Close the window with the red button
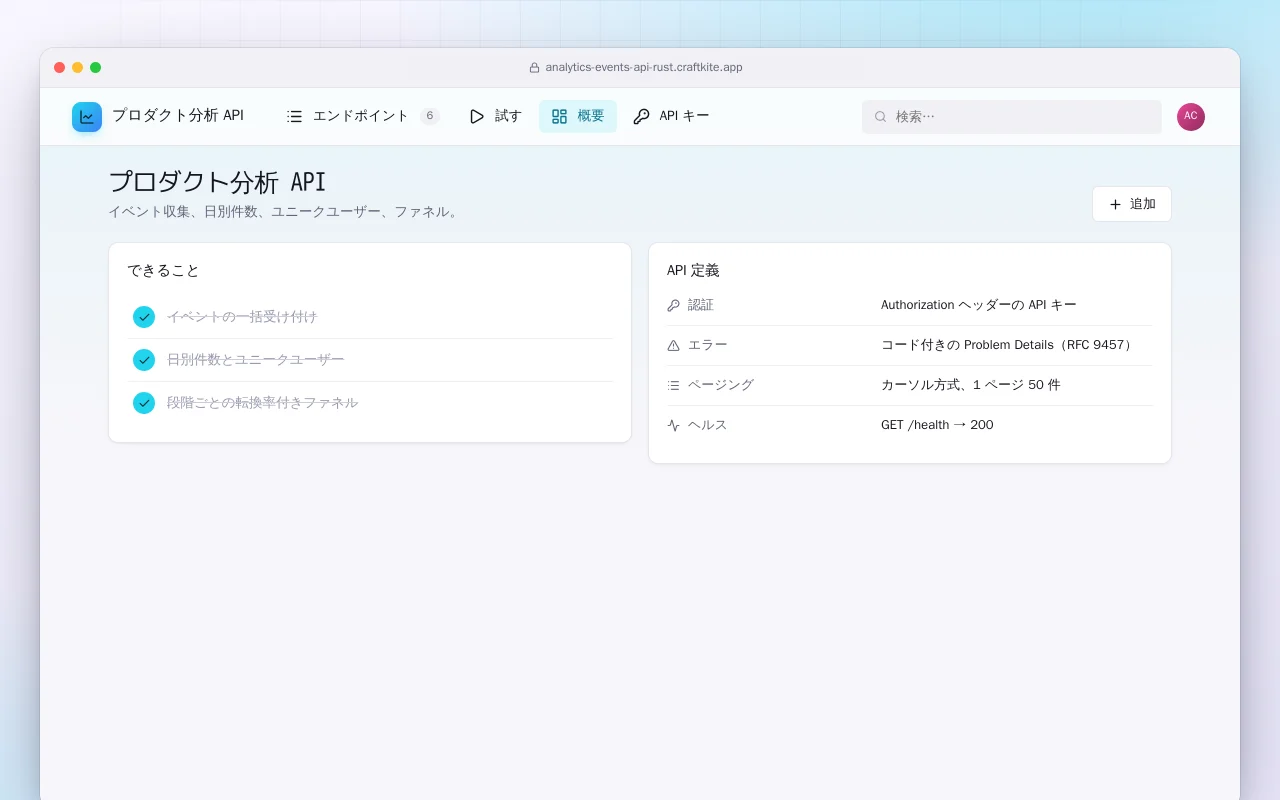Screen dimensions: 1280x800 [x=60, y=68]
